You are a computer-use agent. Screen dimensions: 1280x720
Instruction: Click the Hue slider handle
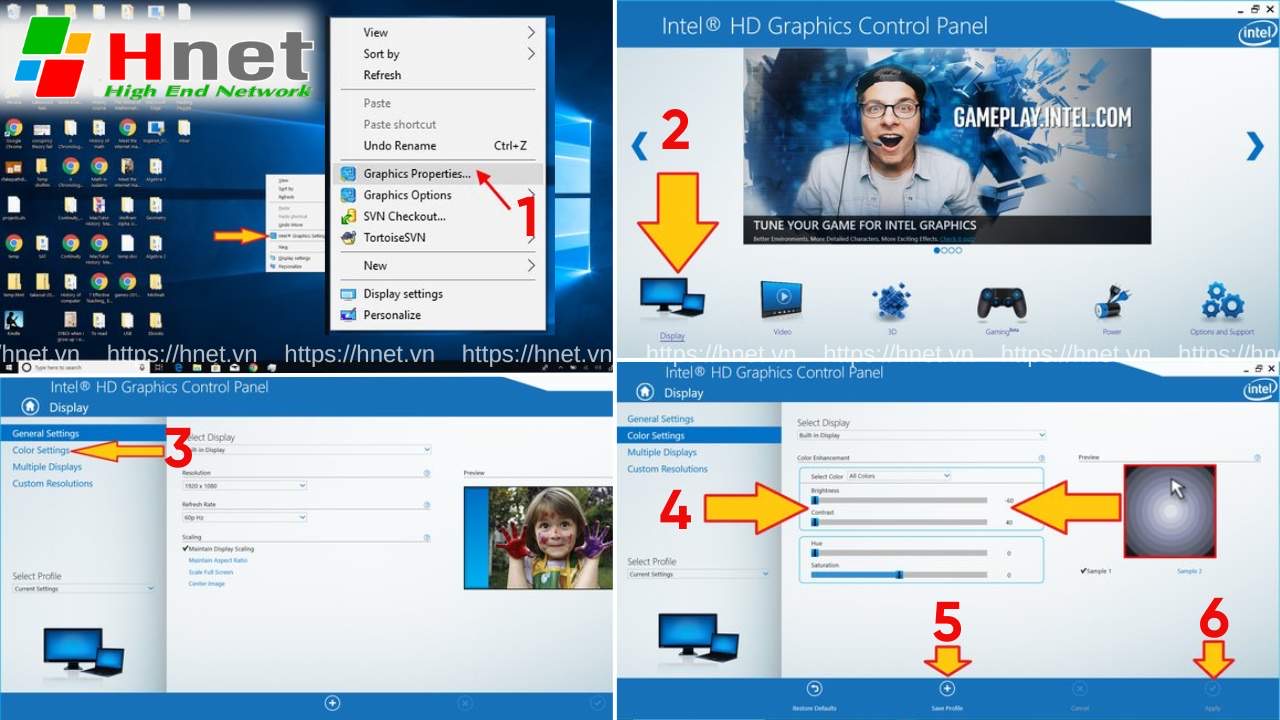point(815,553)
